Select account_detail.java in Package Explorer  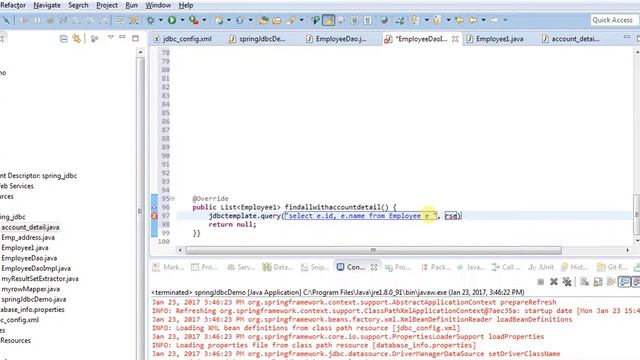[x=30, y=227]
